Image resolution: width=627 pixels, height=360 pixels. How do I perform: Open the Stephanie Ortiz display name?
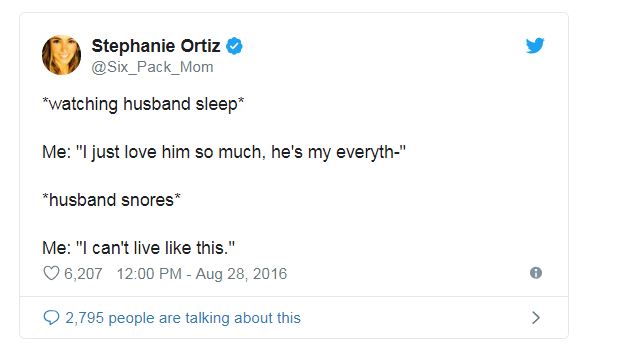coord(156,46)
